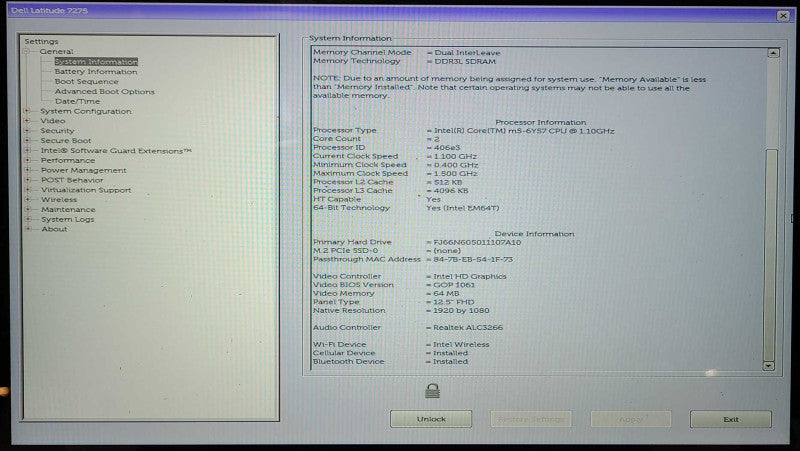The width and height of the screenshot is (800, 451).
Task: Expand the Maintenance node
Action: pos(28,209)
